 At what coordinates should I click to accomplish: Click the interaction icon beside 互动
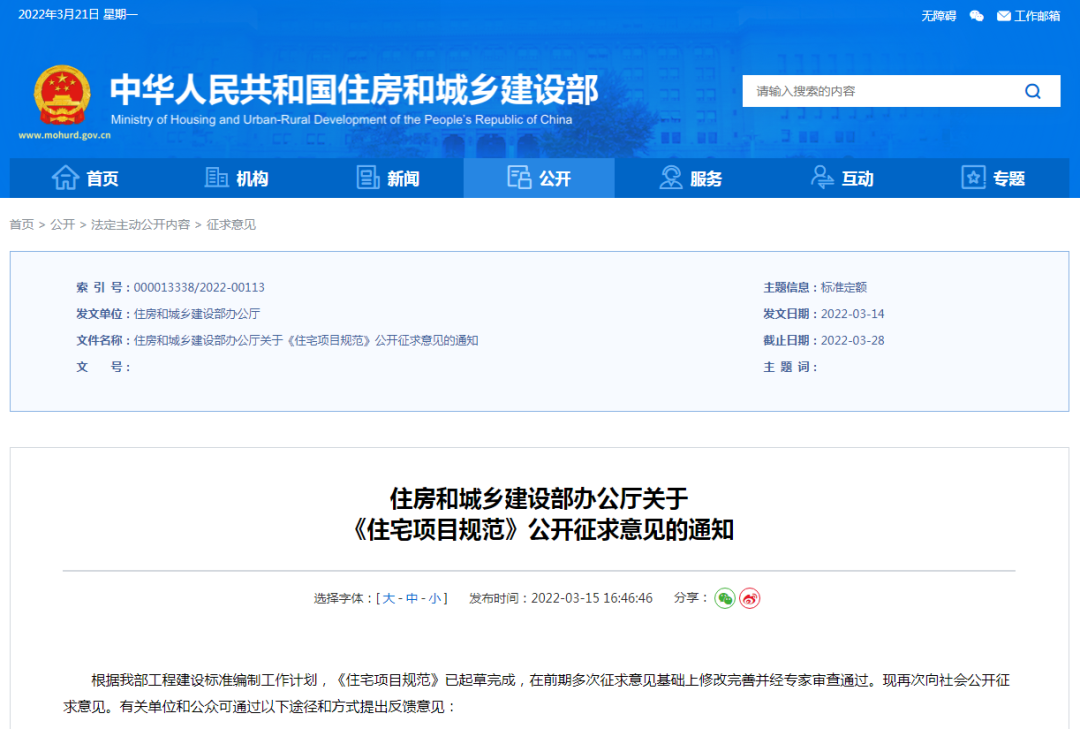tap(822, 177)
